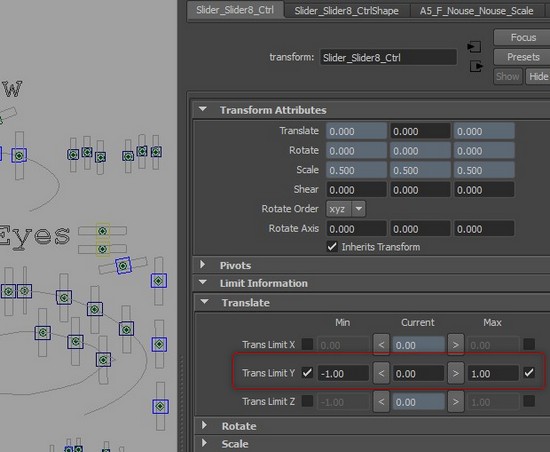Select the upper Eyes horizontal slider control
Image resolution: width=550 pixels, height=452 pixels.
[x=102, y=231]
